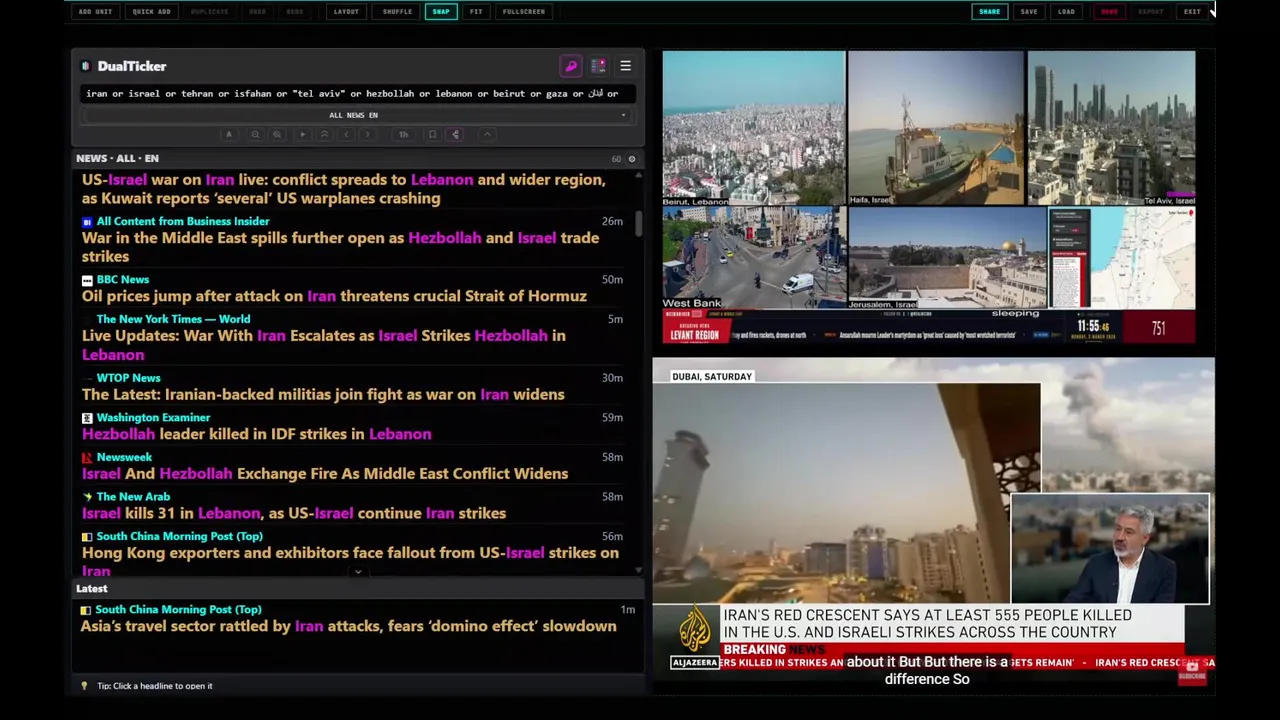This screenshot has height=720, width=1280.
Task: Open the Tel Aviv, Israel camera feed
Action: (x=1112, y=128)
